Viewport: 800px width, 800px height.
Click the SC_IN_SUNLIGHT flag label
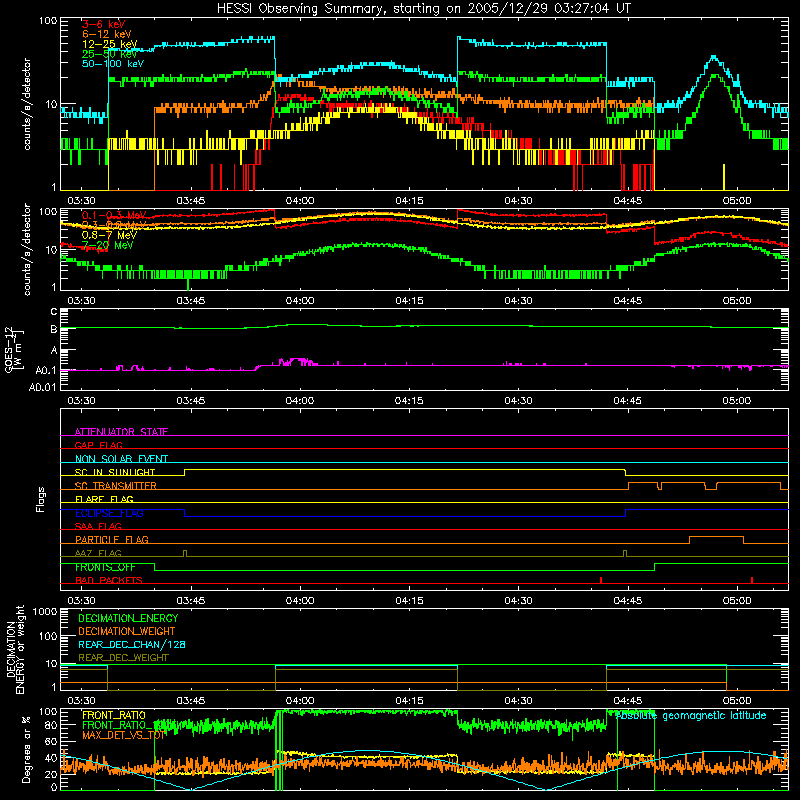115,472
